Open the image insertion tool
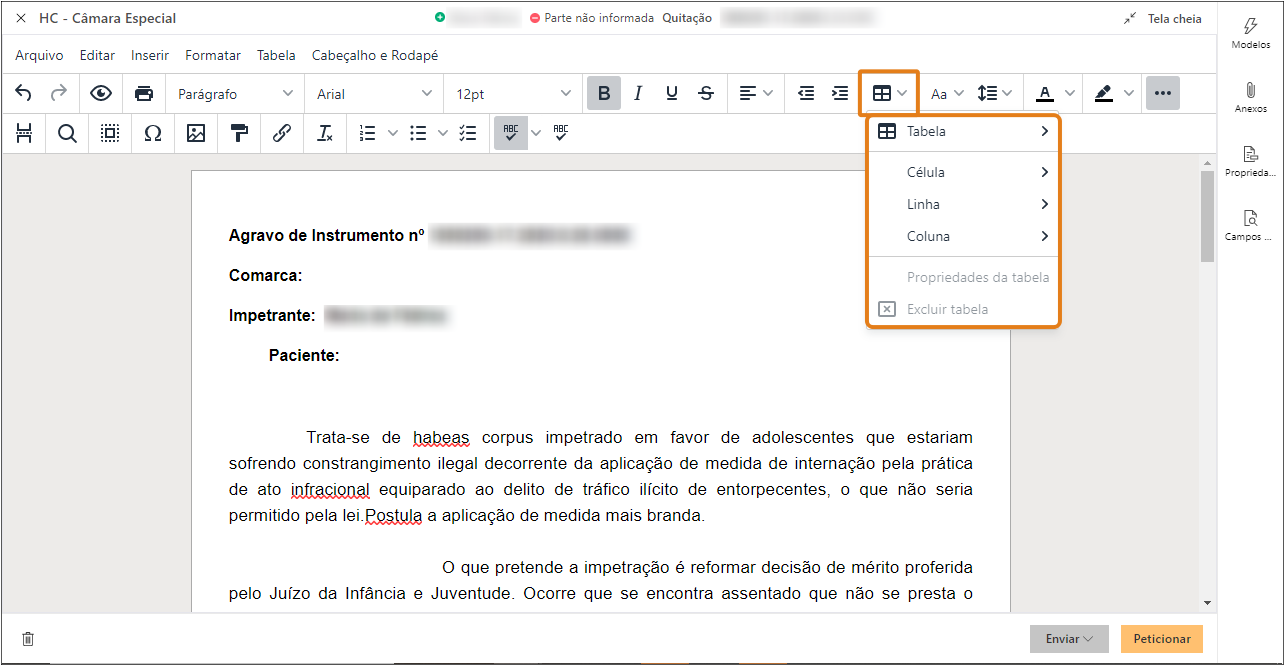 click(x=195, y=132)
